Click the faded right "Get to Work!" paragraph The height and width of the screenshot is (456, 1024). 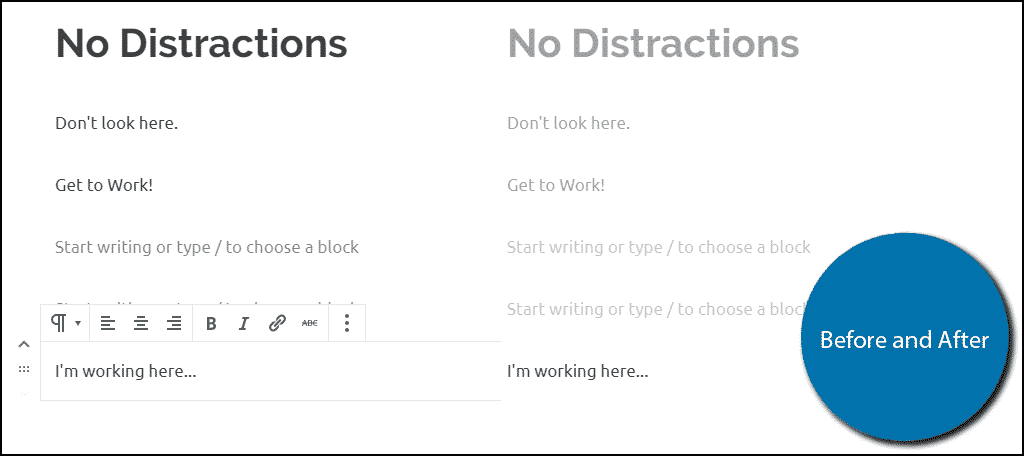[x=556, y=186]
